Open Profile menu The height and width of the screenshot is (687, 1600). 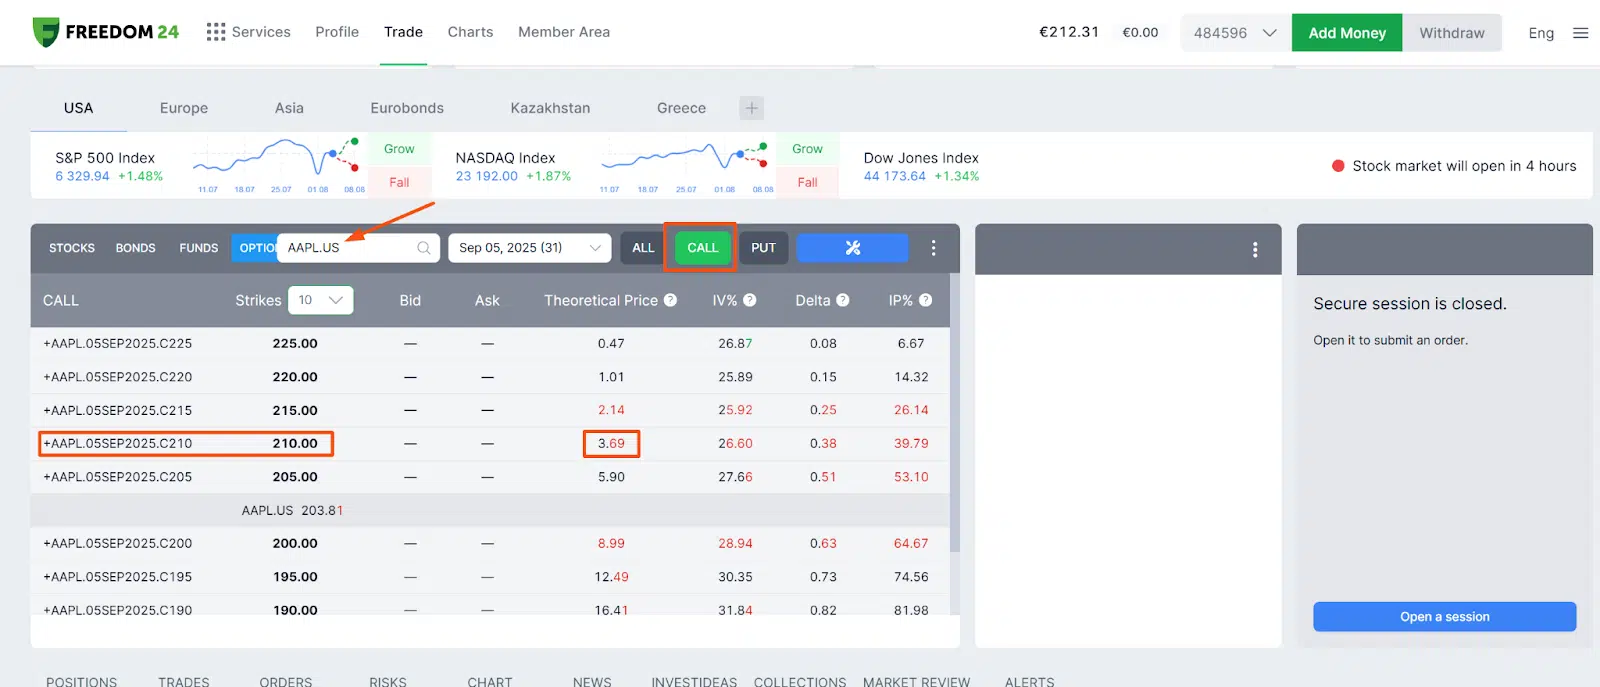click(x=337, y=32)
